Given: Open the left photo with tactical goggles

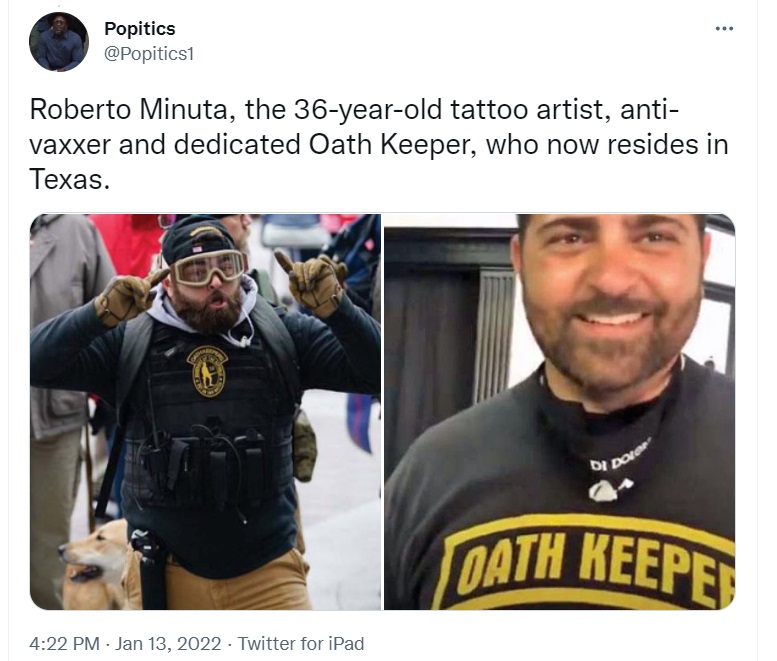Looking at the screenshot, I should 205,412.
